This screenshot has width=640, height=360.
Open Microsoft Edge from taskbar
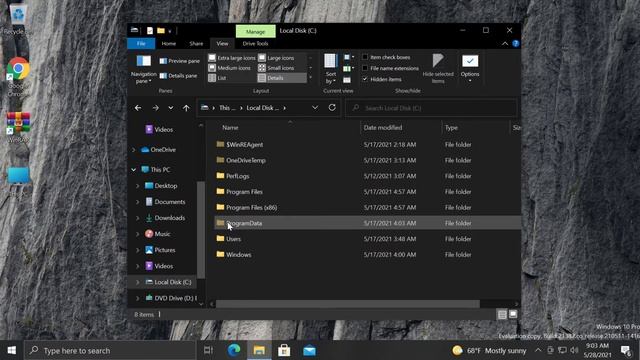click(x=234, y=350)
